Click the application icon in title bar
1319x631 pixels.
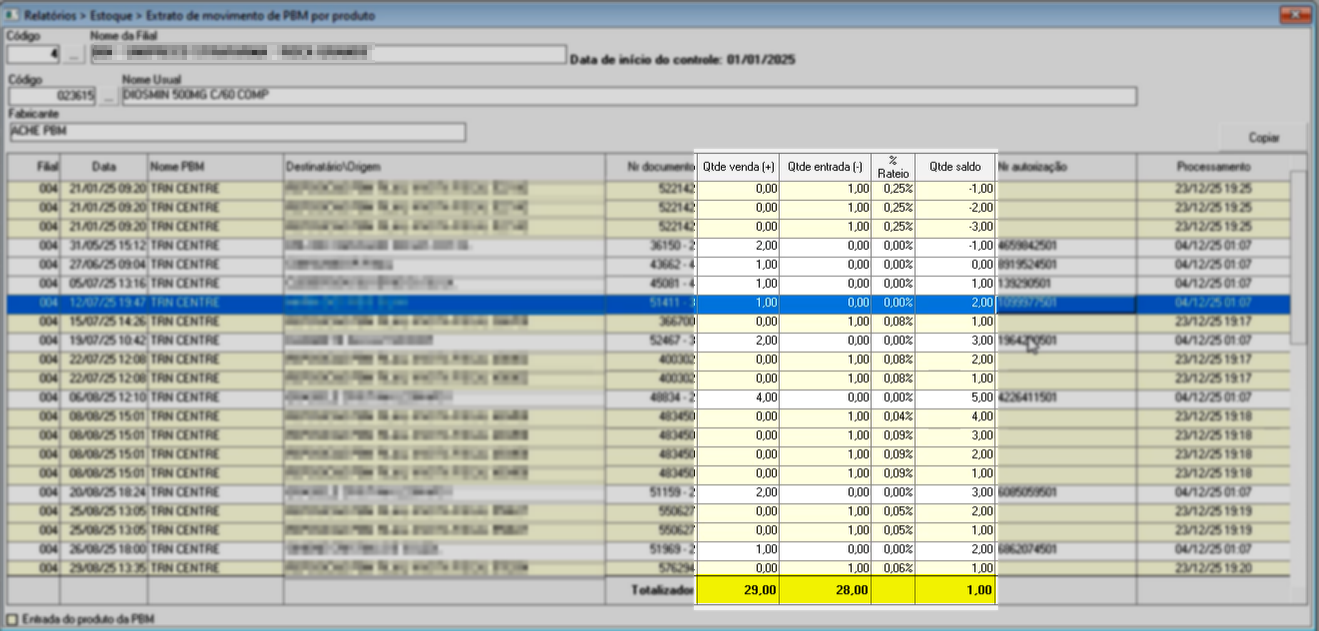(11, 15)
